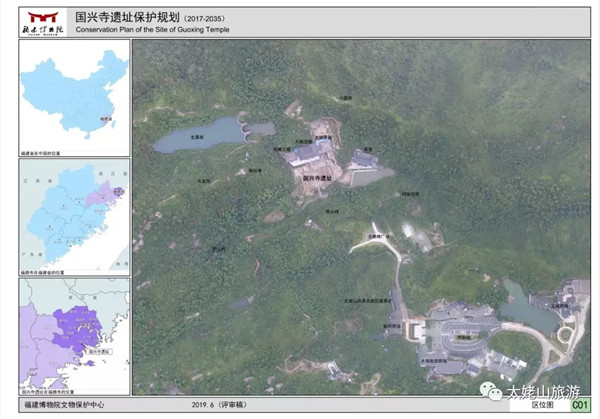The width and height of the screenshot is (600, 419).
Task: Click the title 国兴寺遗址保护规划
Action: pyautogui.click(x=127, y=17)
